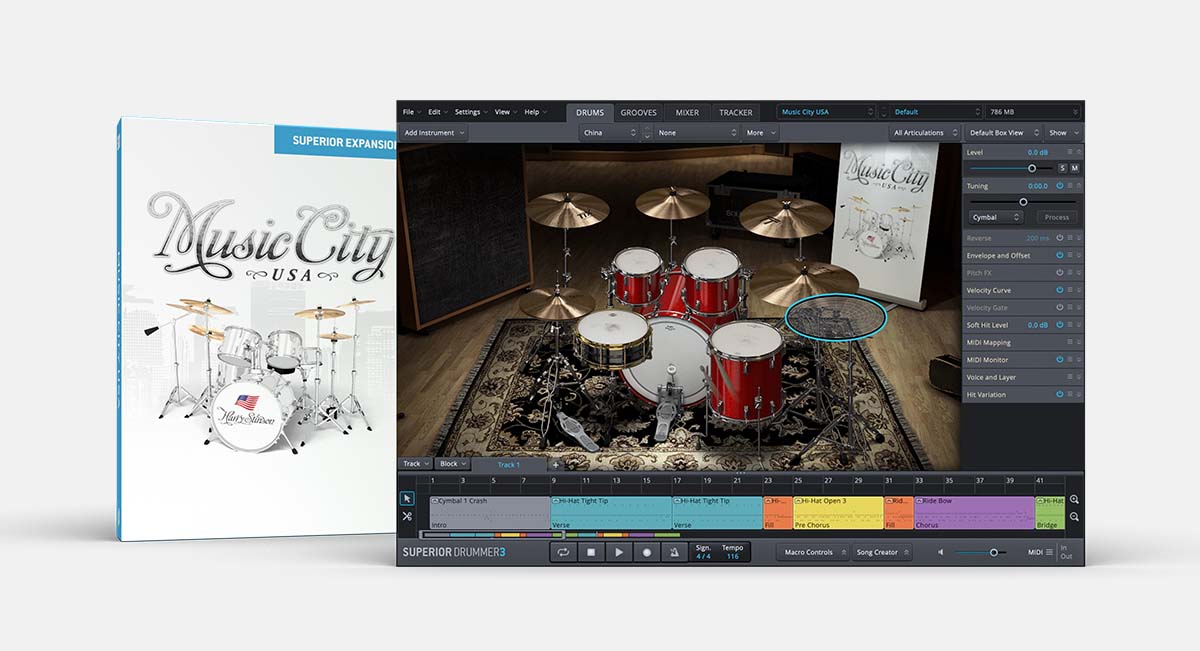Image resolution: width=1200 pixels, height=651 pixels.
Task: Open the Add Instrument dropdown
Action: tap(434, 132)
